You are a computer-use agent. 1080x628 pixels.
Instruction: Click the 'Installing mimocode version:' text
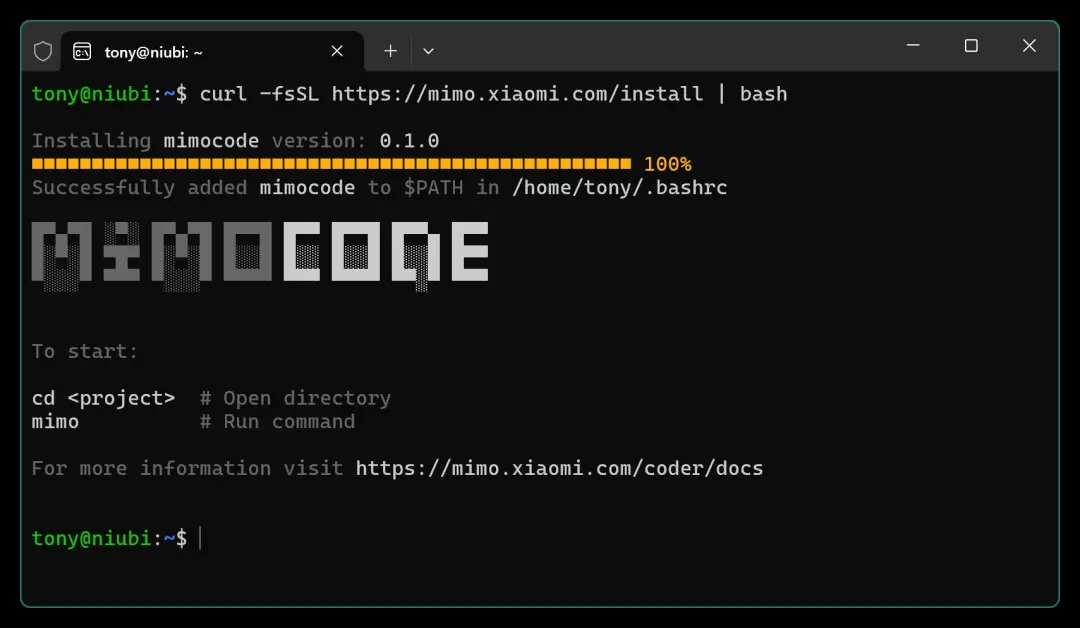pos(199,140)
